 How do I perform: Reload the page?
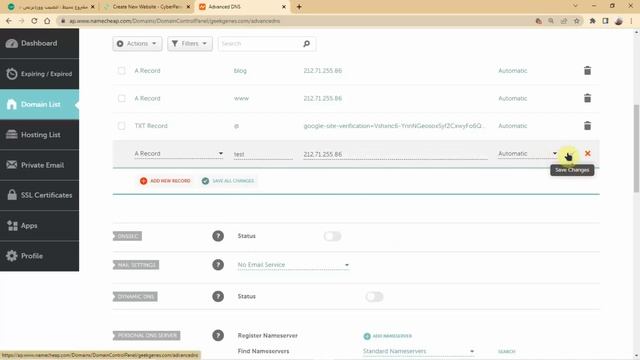[x=34, y=21]
